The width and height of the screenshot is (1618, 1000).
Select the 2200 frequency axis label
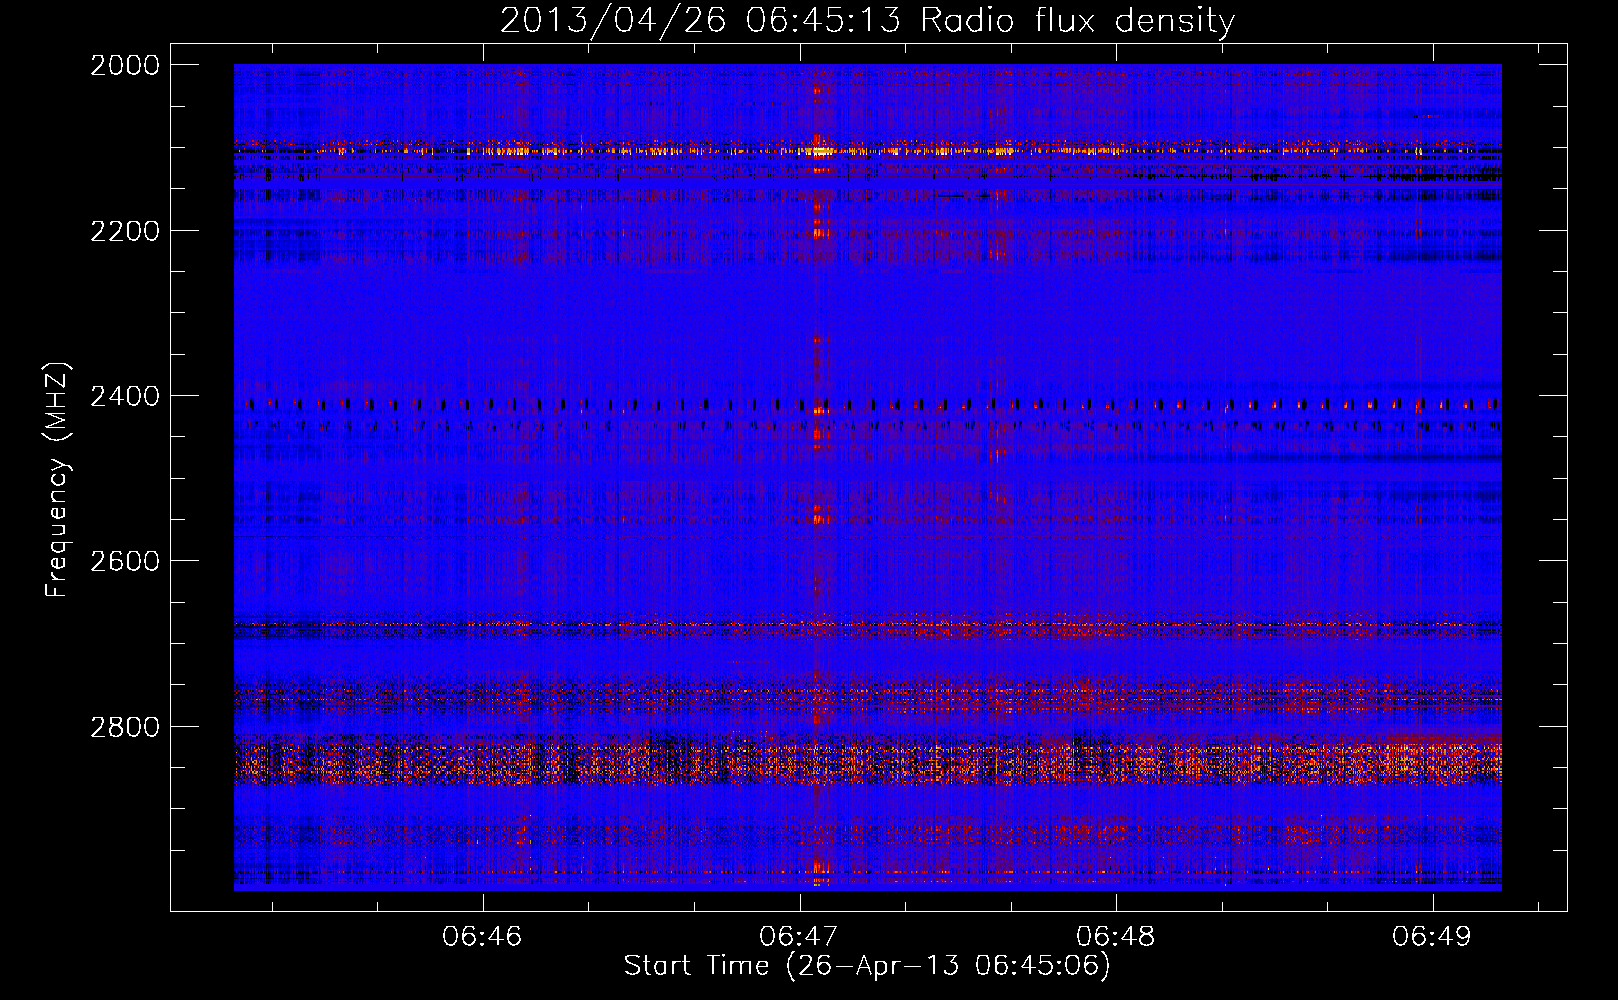point(125,231)
